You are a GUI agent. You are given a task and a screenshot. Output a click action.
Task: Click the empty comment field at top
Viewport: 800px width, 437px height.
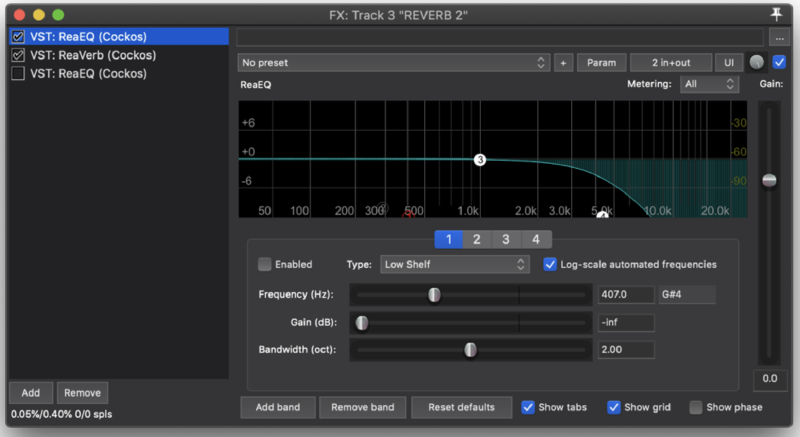tap(500, 37)
